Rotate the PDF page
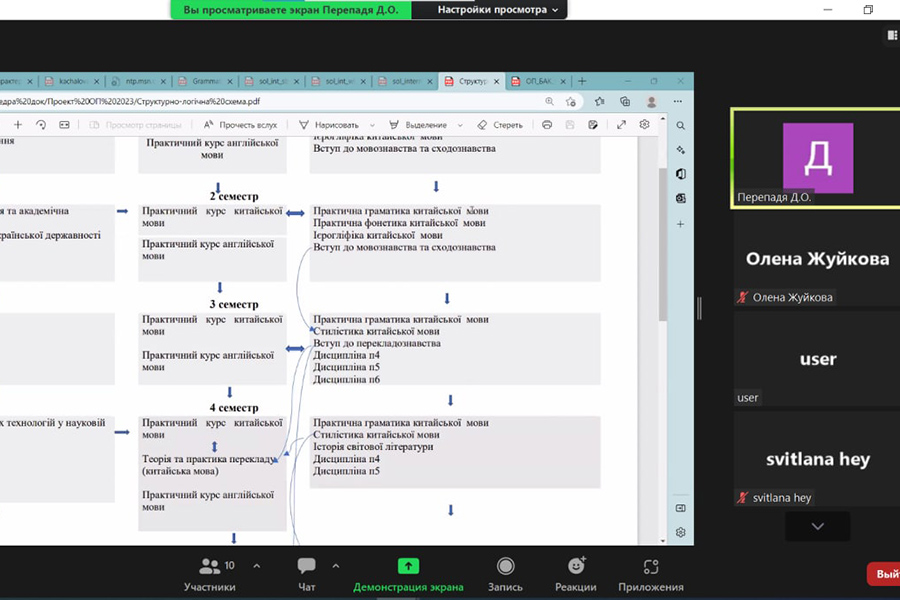This screenshot has width=900, height=600. tap(41, 125)
